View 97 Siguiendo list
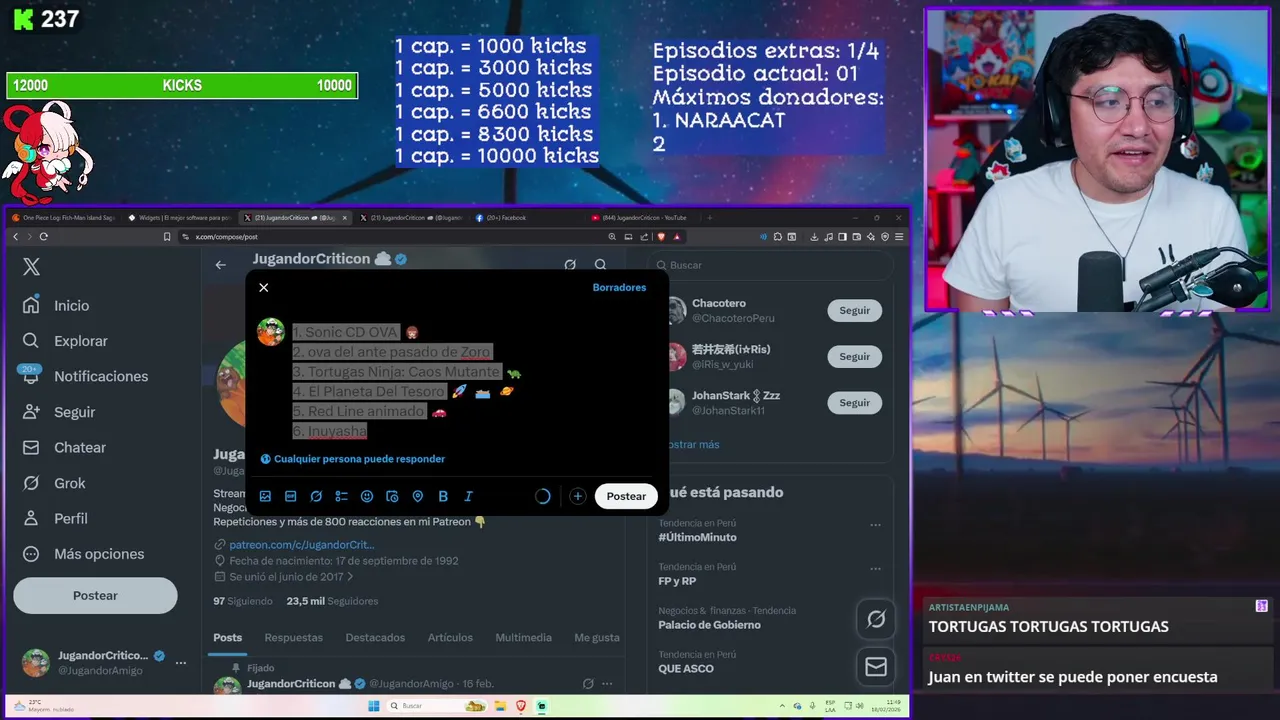The image size is (1280, 720). coord(242,602)
